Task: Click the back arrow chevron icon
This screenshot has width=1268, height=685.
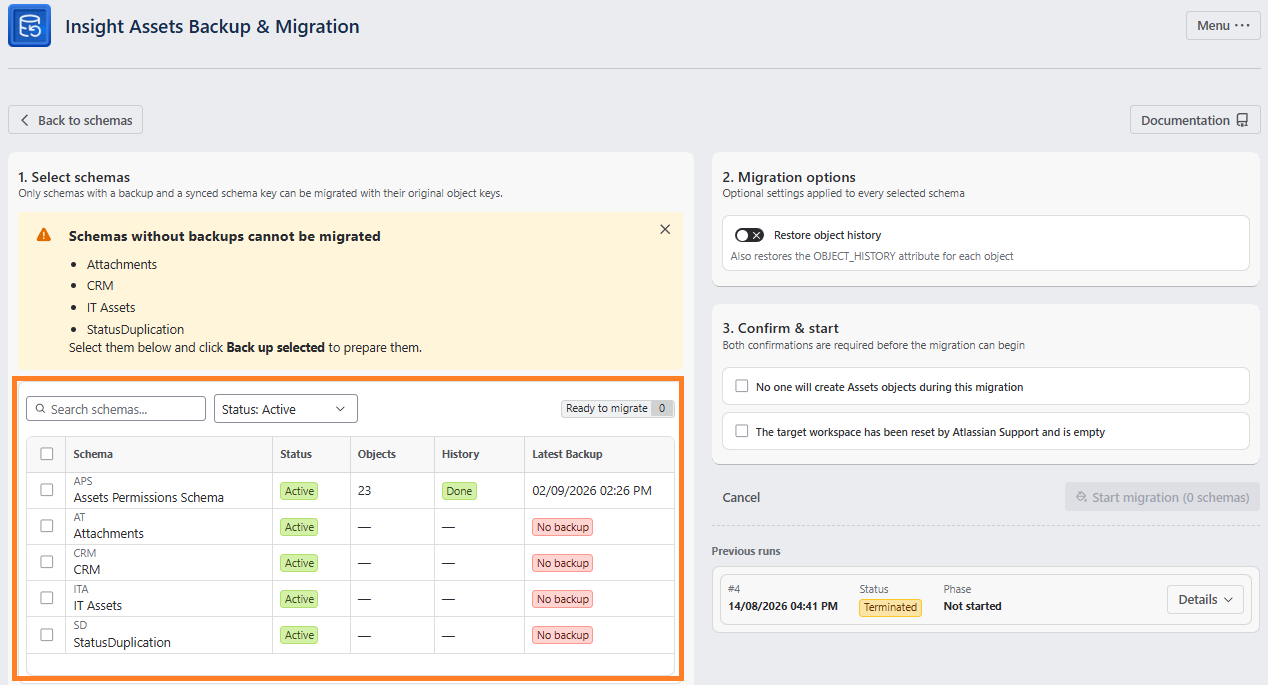Action: tap(25, 120)
